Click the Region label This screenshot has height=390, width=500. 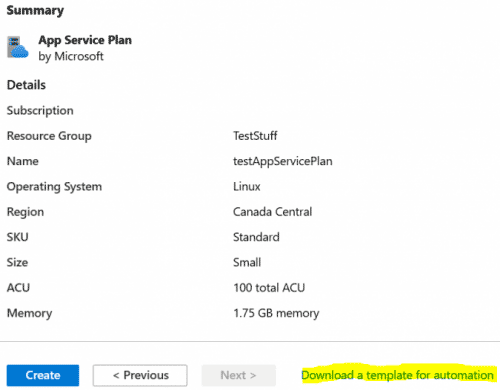(x=25, y=212)
